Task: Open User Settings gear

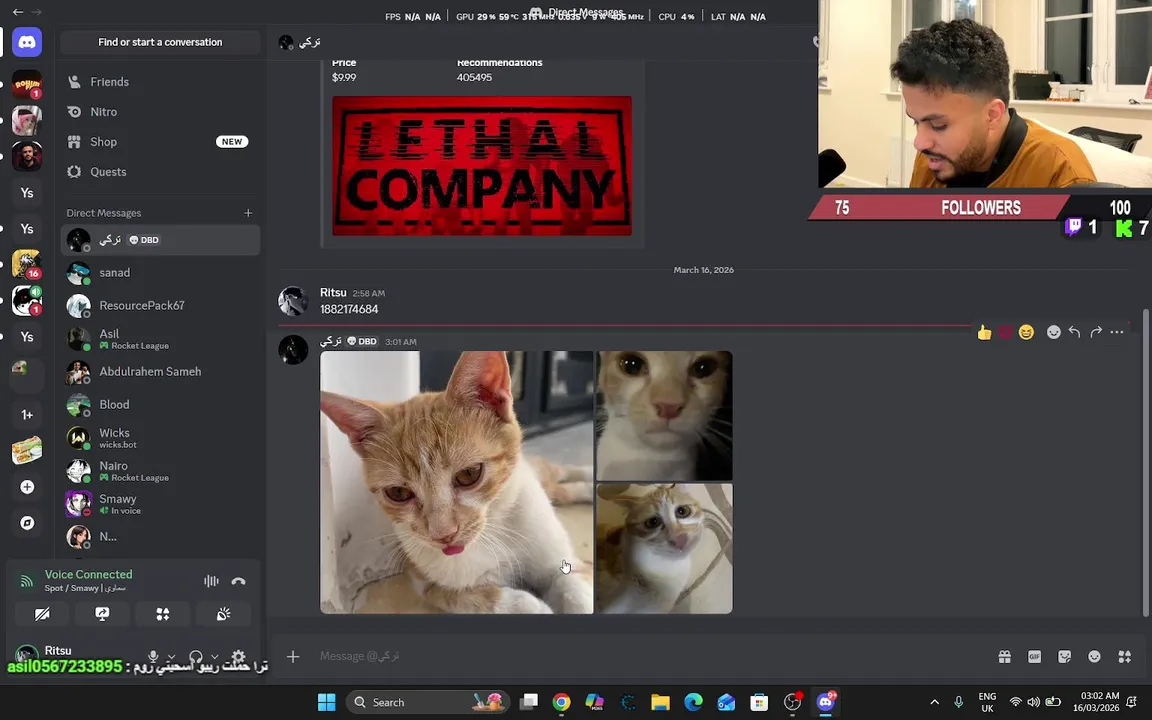Action: tap(239, 656)
